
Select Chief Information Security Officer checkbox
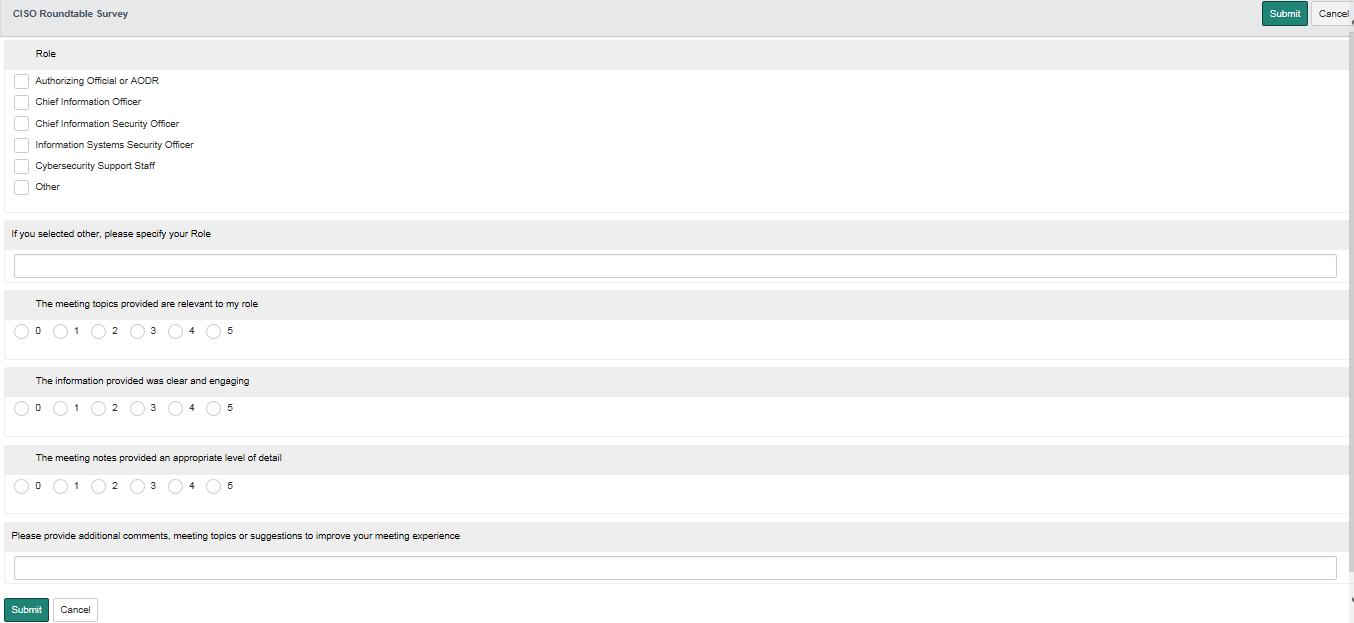22,124
